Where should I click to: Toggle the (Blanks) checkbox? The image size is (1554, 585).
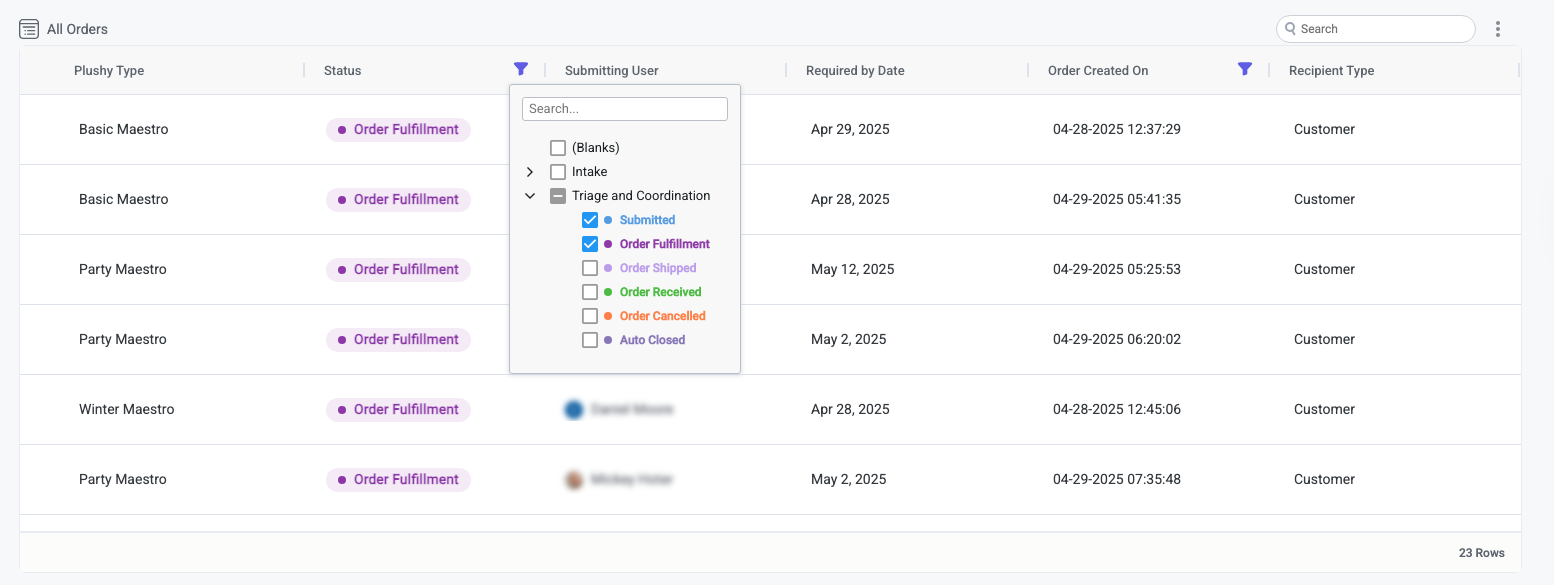click(x=558, y=148)
